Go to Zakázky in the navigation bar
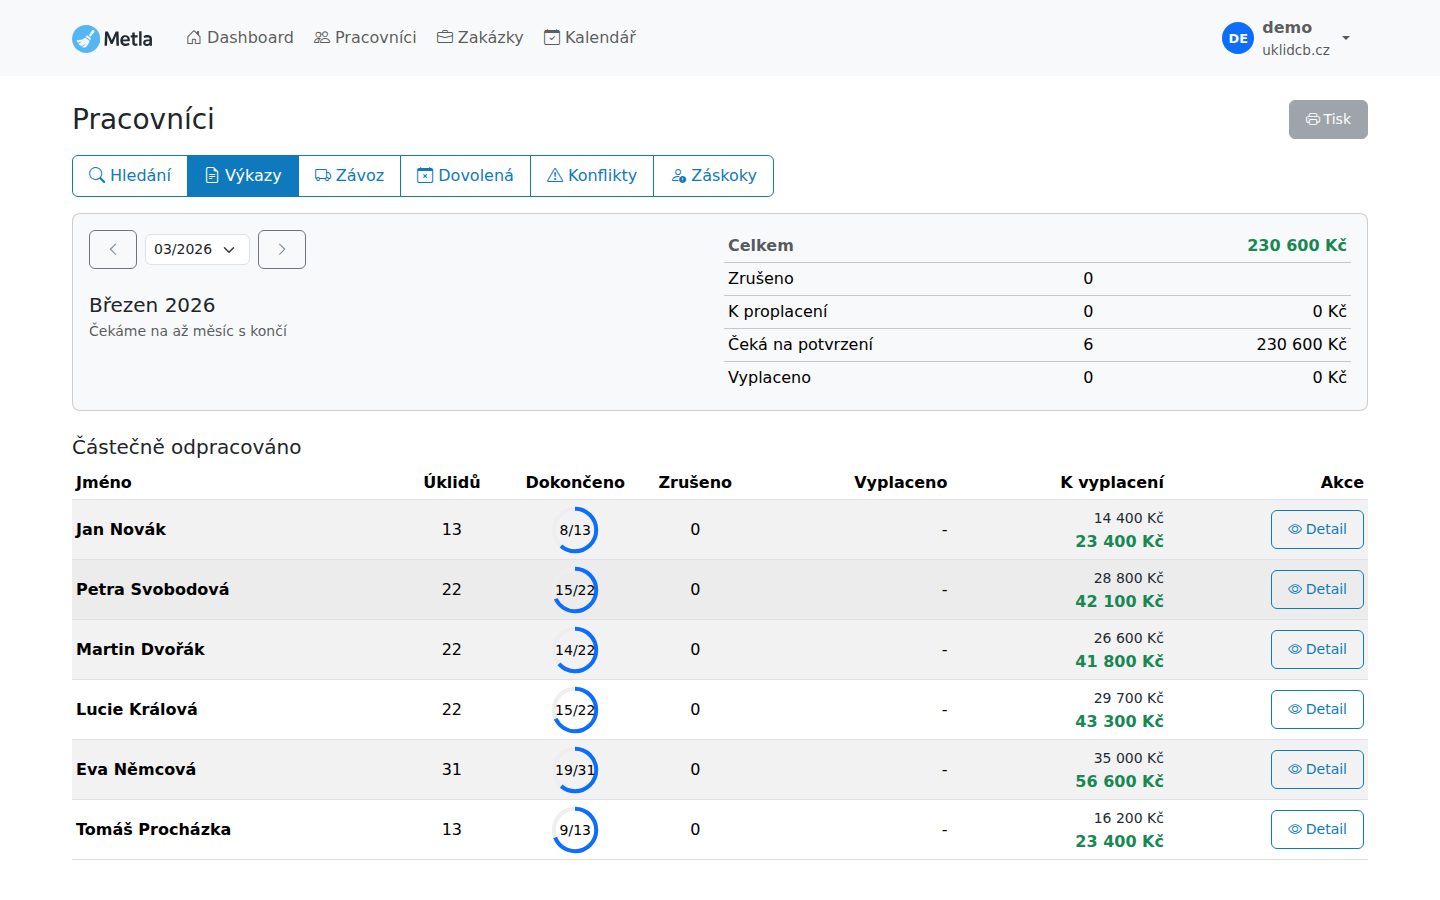The image size is (1440, 900). [480, 38]
